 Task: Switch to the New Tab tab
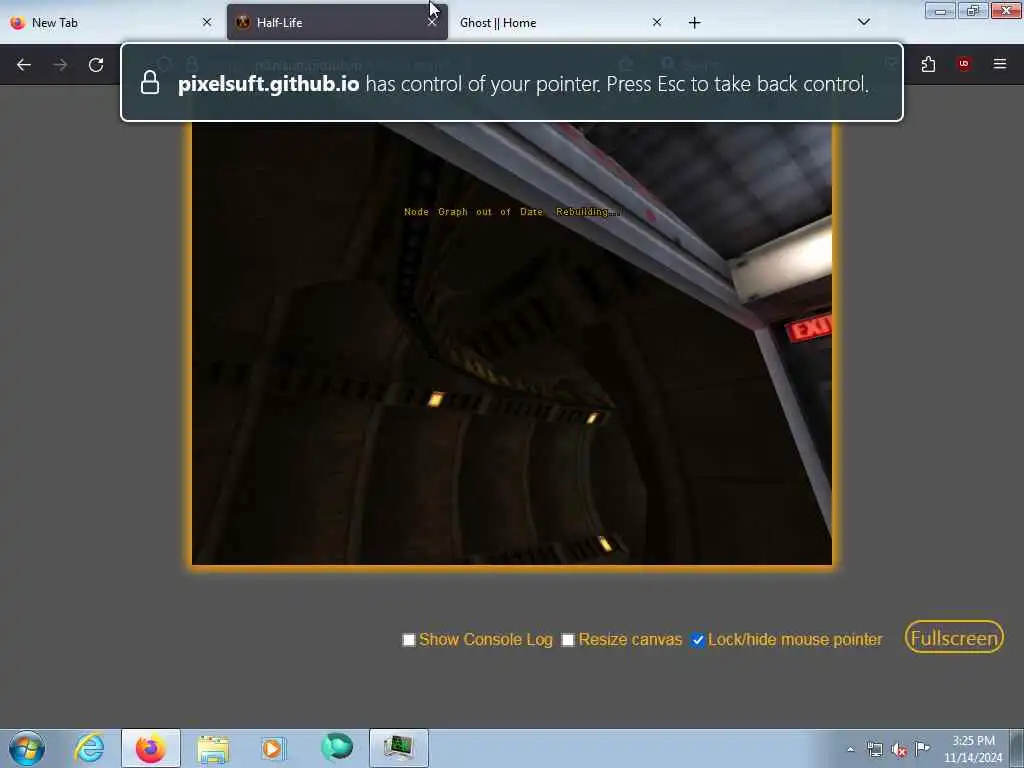pyautogui.click(x=112, y=23)
